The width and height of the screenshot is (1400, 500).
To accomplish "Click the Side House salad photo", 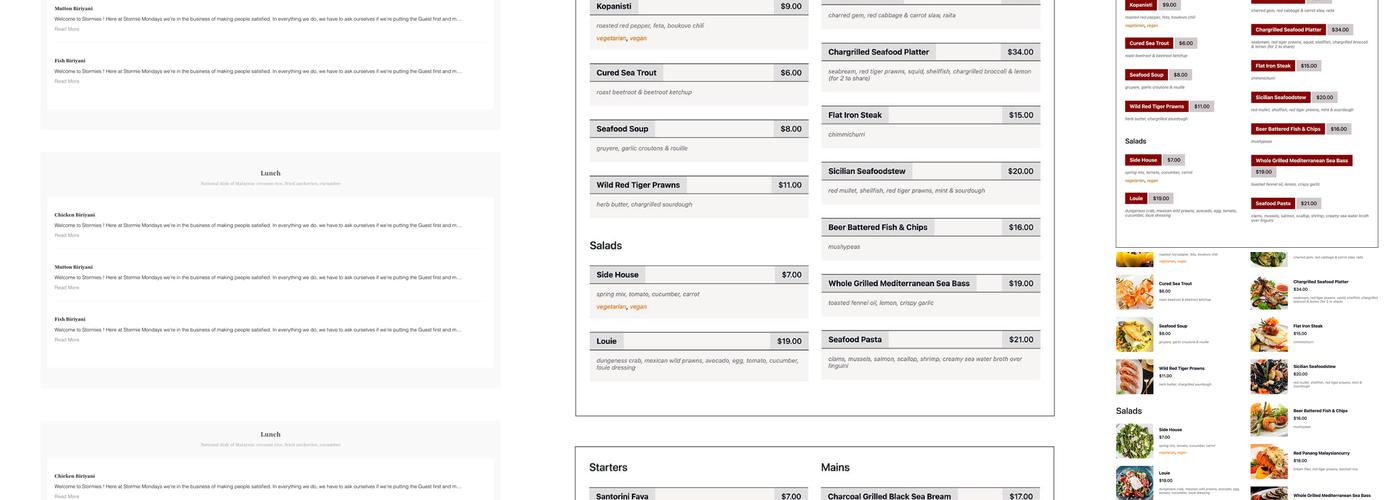I will coord(1134,440).
